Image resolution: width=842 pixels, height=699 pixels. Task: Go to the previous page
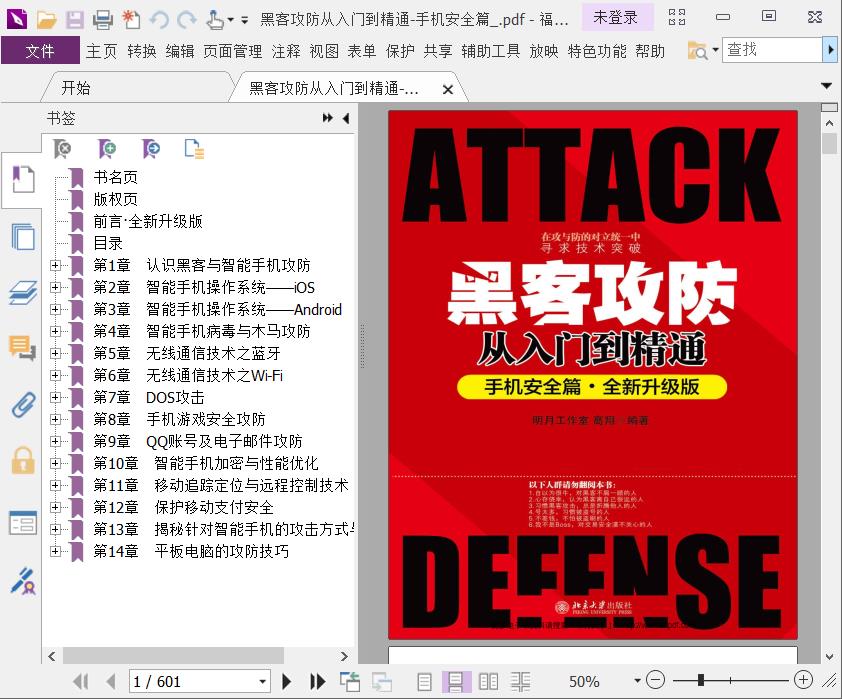point(111,681)
